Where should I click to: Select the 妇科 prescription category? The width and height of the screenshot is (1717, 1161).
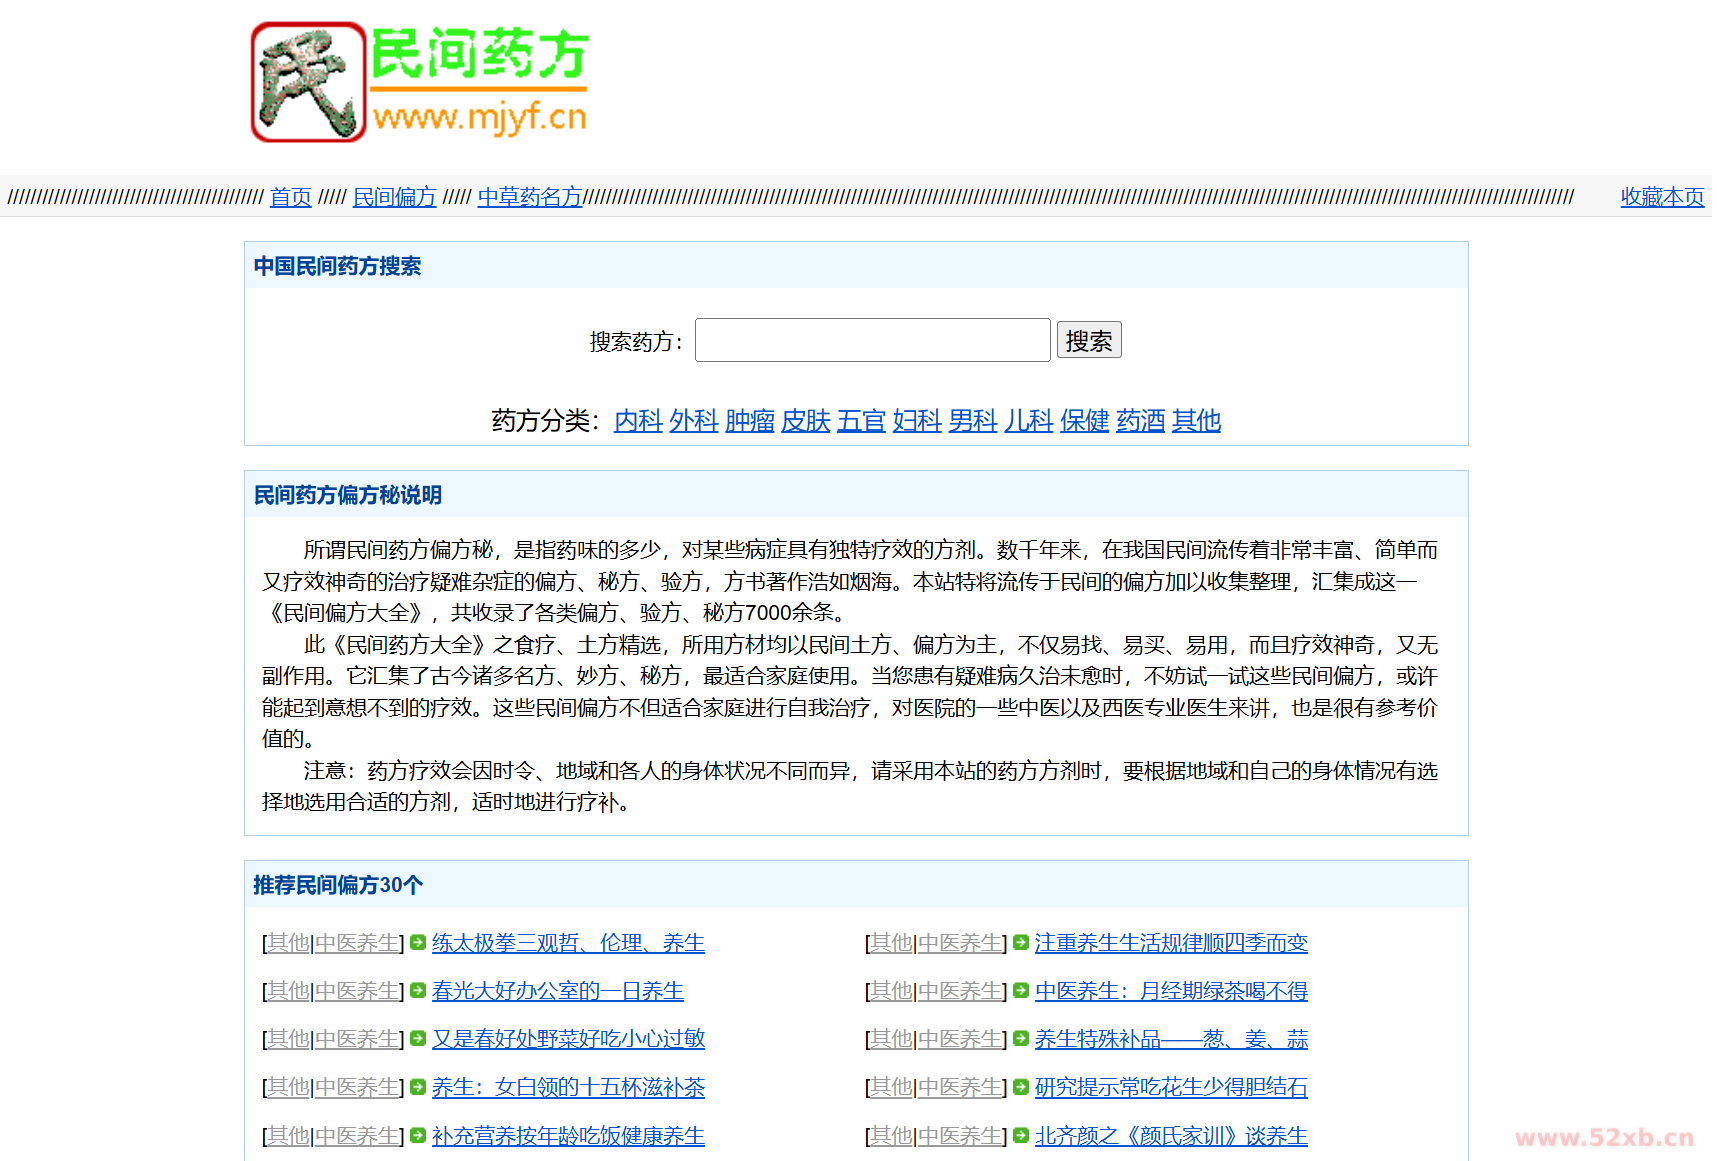[x=916, y=421]
